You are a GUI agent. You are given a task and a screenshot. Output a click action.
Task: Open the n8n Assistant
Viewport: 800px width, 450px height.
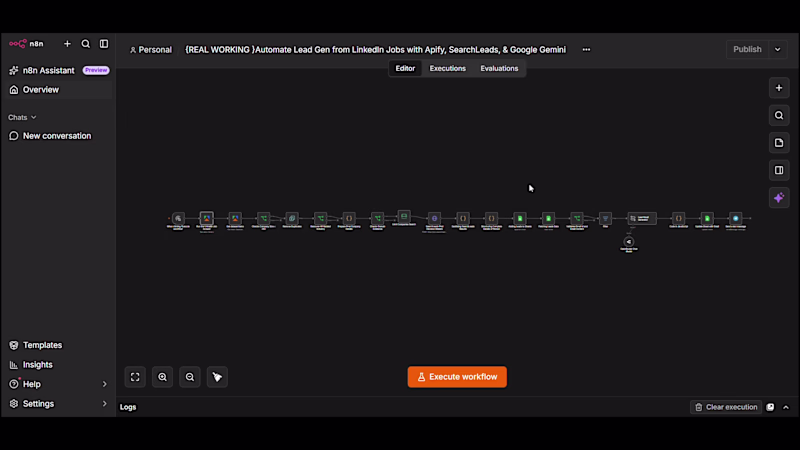coord(48,70)
